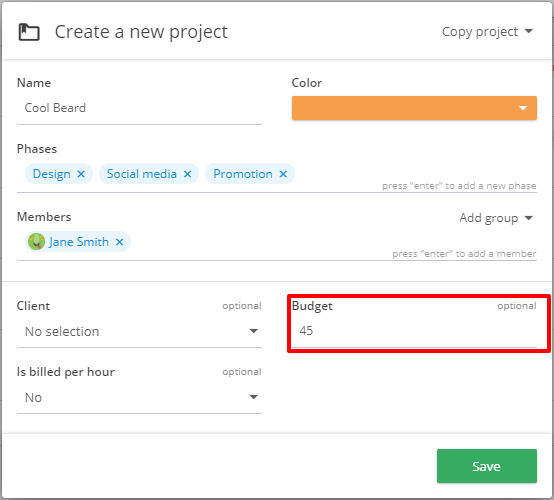Click the project folder icon in header
Screen dimensions: 554x500
click(29, 32)
